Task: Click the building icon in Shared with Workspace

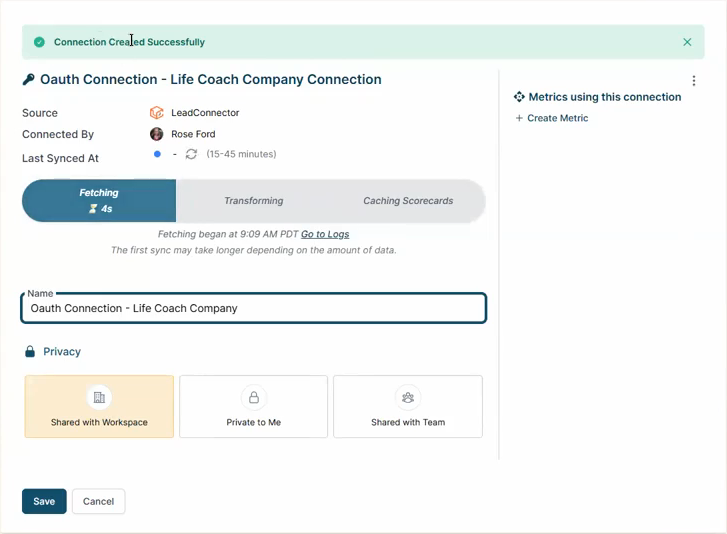Action: (x=99, y=397)
